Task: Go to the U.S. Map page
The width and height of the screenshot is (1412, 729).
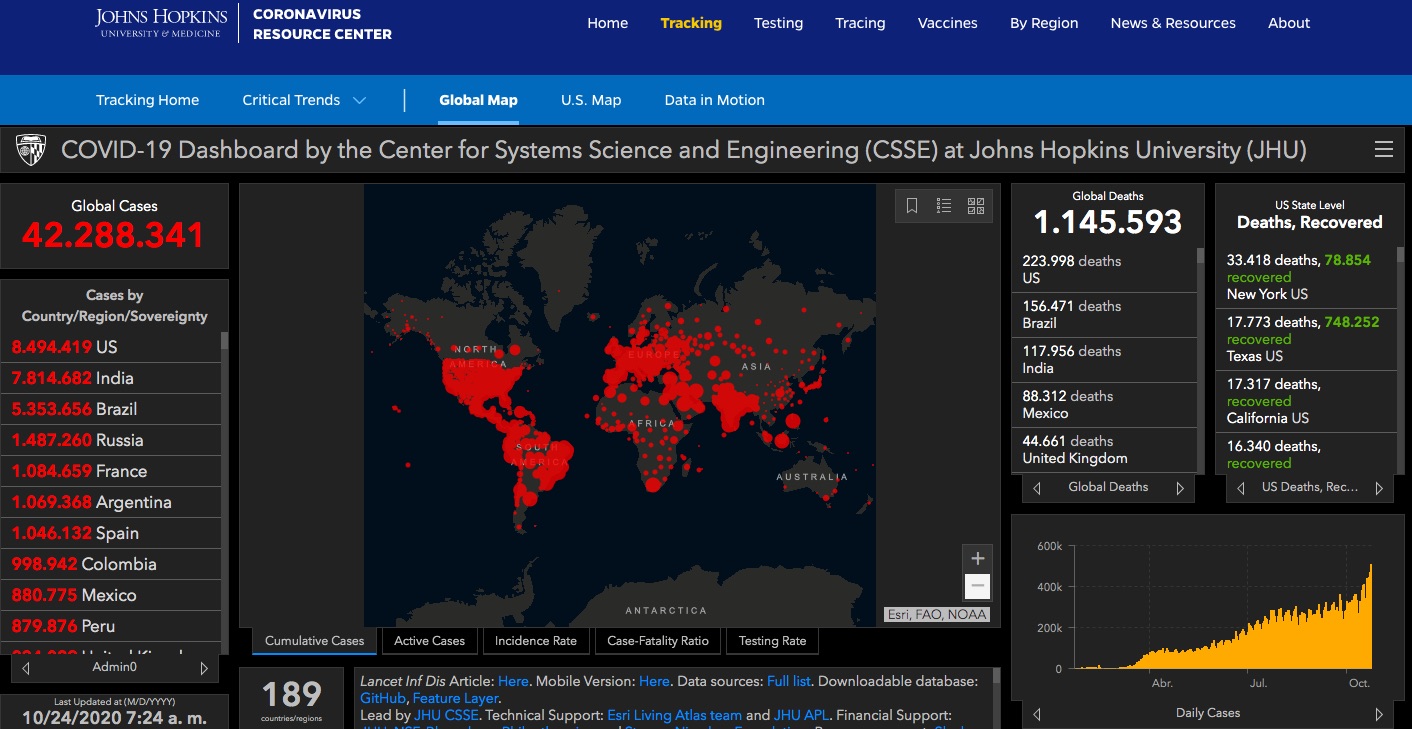Action: coord(591,100)
